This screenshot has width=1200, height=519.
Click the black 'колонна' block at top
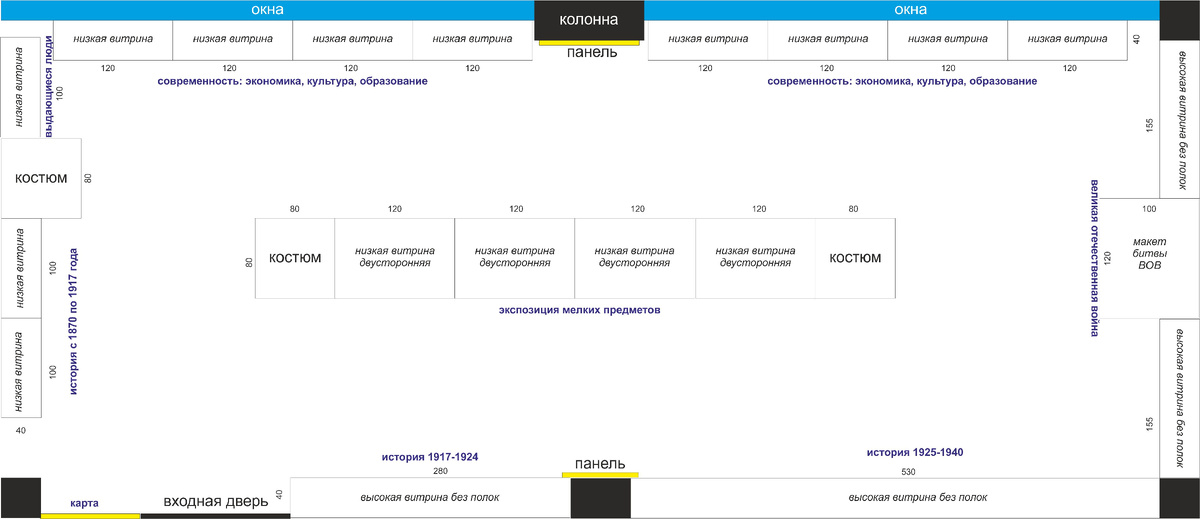tap(589, 20)
